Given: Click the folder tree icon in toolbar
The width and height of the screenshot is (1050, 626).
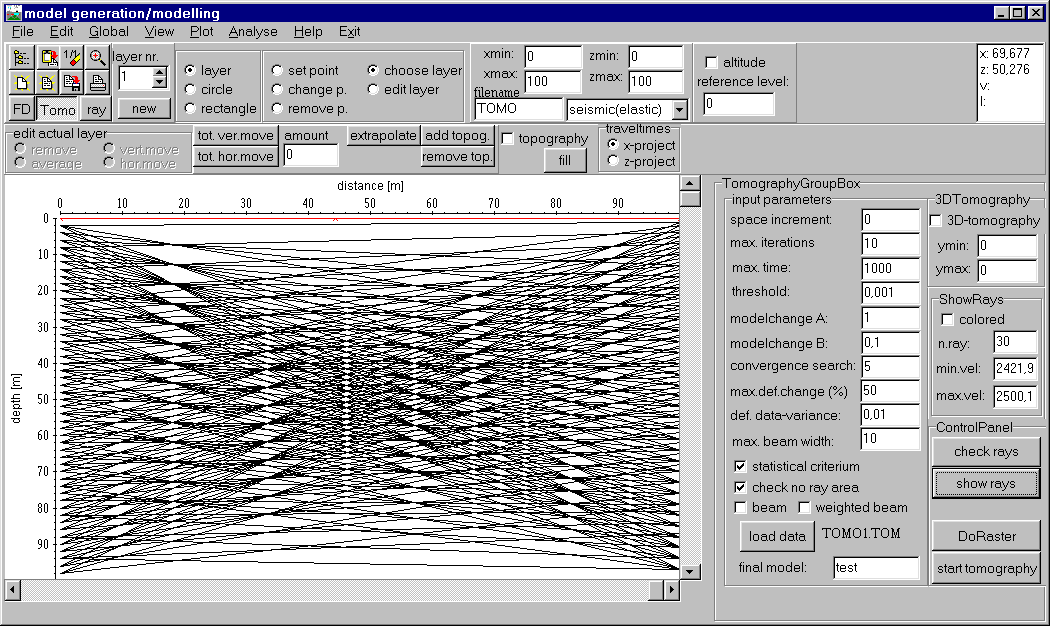Looking at the screenshot, I should pyautogui.click(x=22, y=58).
